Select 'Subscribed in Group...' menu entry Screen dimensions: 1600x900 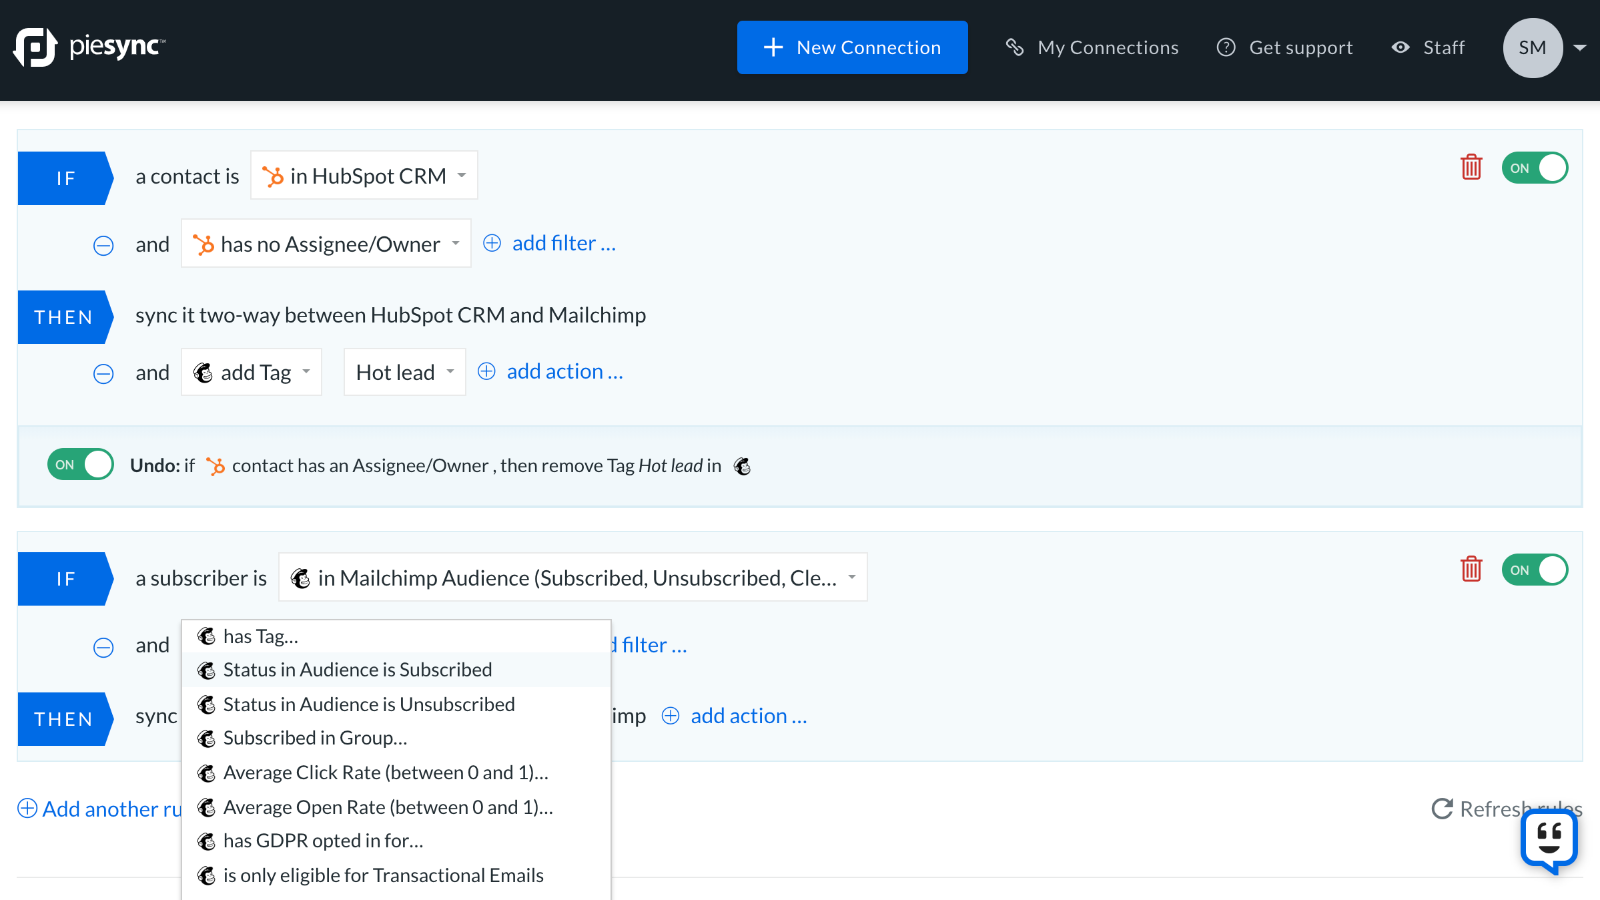315,738
